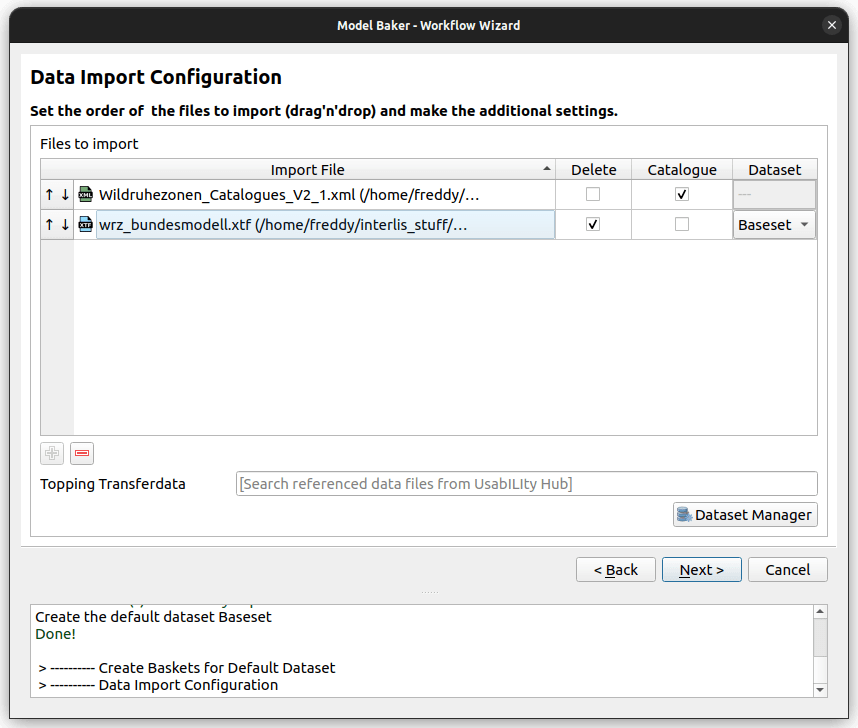Click the up arrow on the Wildruhezonen row
Viewport: 858px width, 728px height.
tap(48, 194)
